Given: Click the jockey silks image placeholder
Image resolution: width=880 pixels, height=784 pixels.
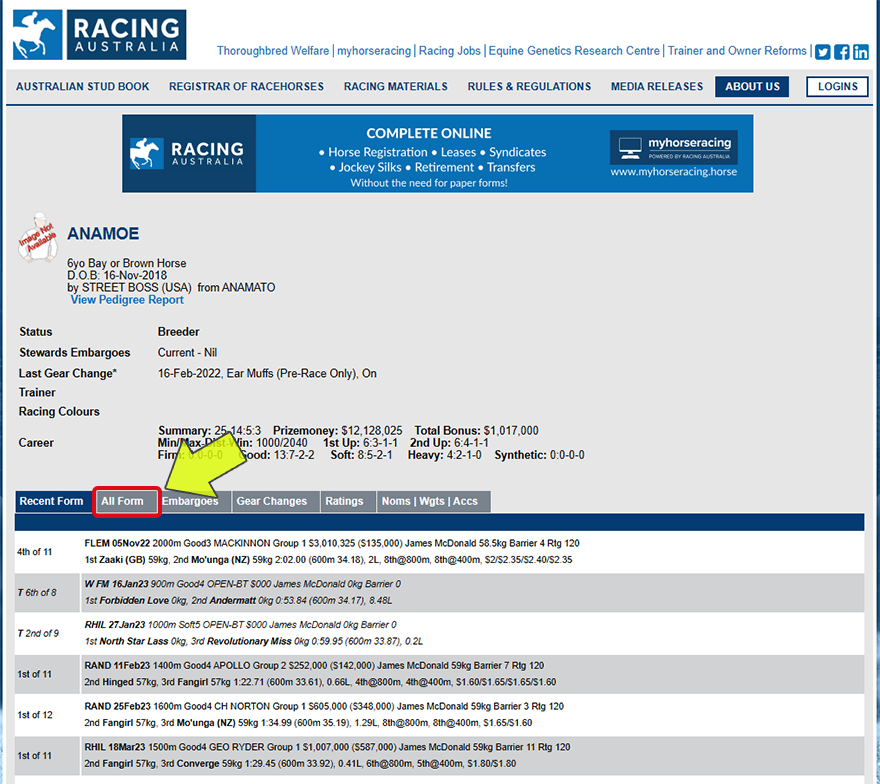Looking at the screenshot, I should point(38,237).
